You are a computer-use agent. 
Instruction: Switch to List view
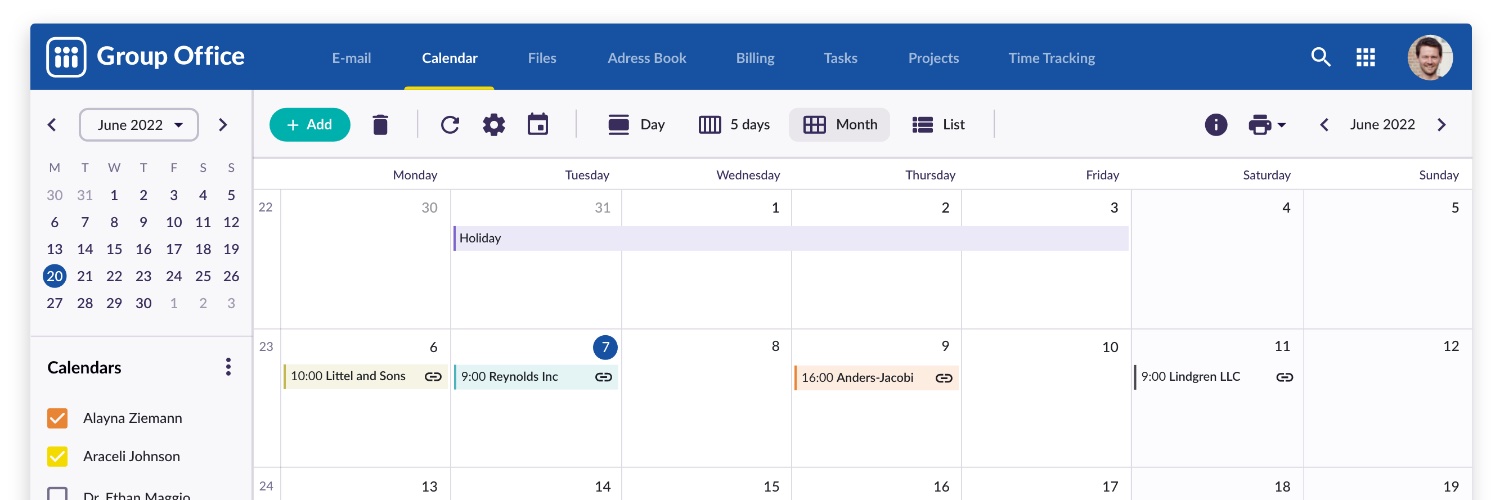point(939,125)
